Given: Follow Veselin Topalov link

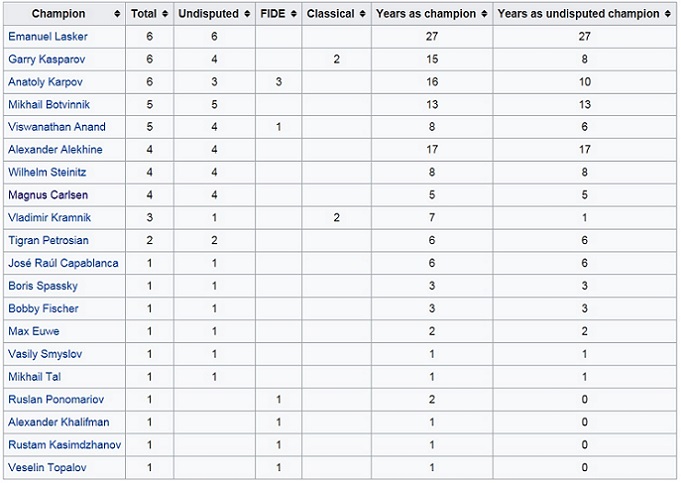Looking at the screenshot, I should click(x=46, y=467).
